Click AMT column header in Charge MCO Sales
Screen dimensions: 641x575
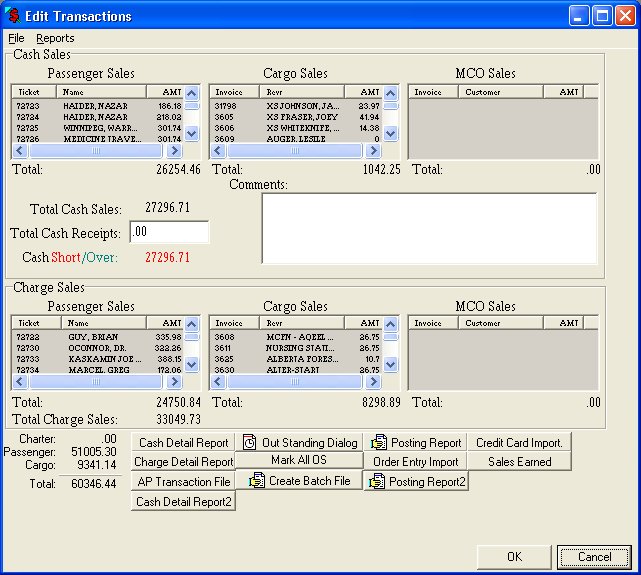click(x=563, y=323)
